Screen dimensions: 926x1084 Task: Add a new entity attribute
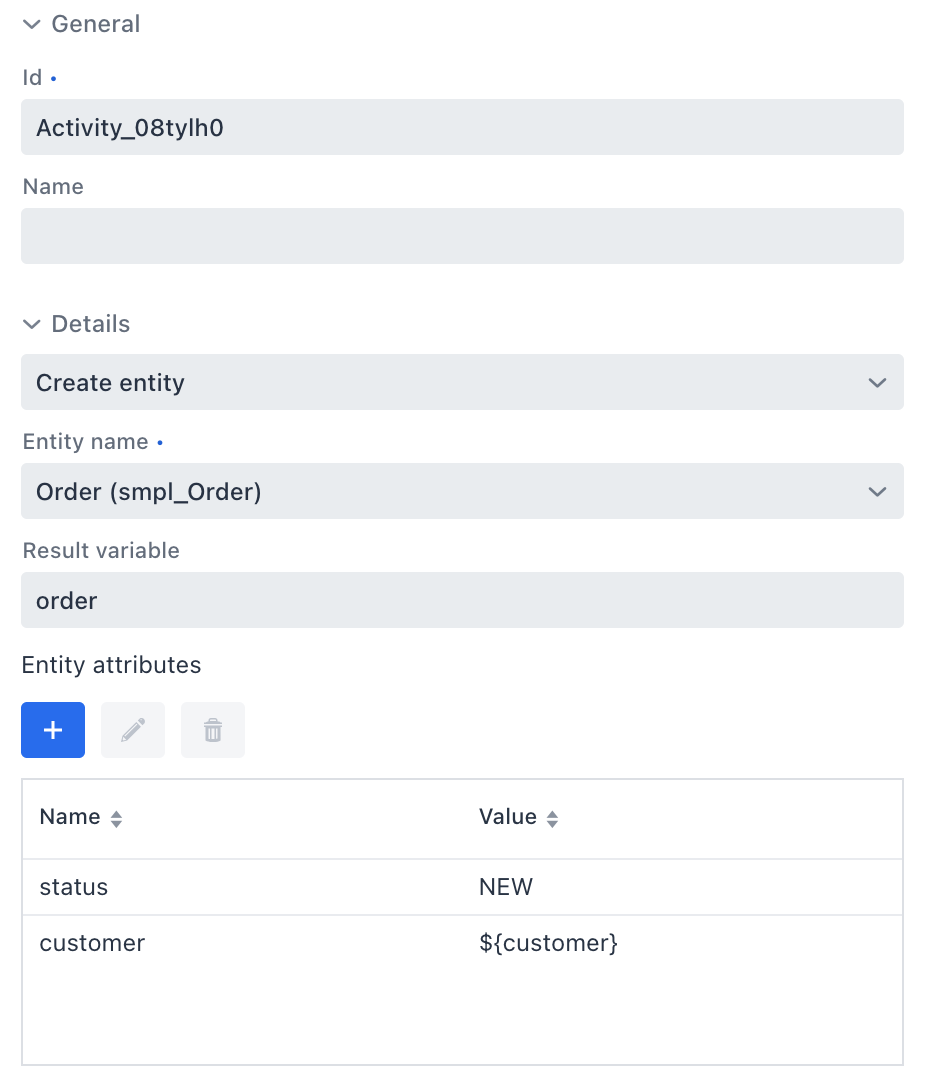pos(52,730)
